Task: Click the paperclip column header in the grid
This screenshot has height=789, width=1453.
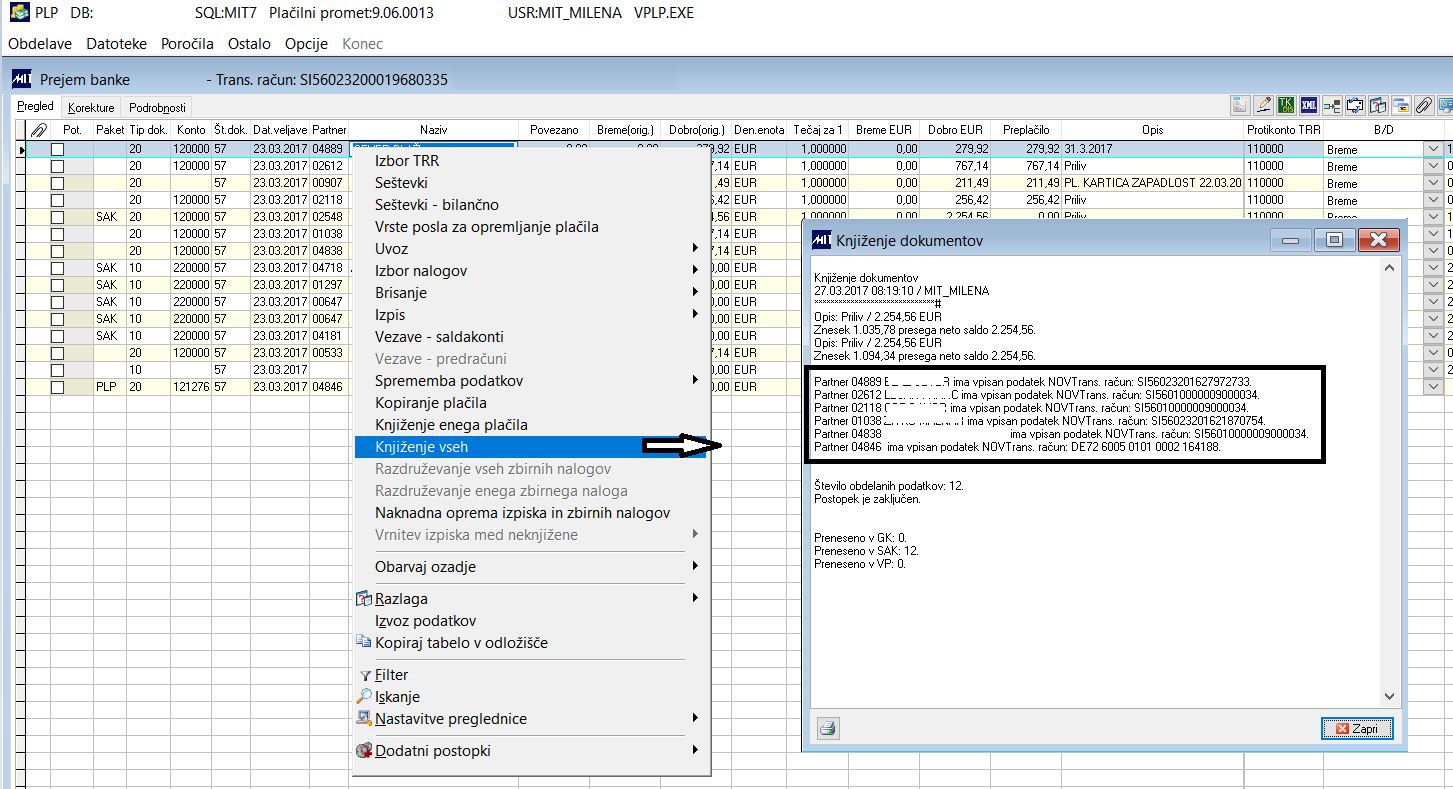Action: 39,130
